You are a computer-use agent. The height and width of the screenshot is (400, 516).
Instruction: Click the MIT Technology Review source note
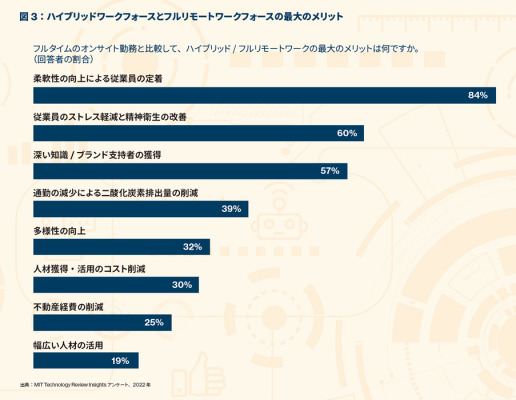[85, 385]
